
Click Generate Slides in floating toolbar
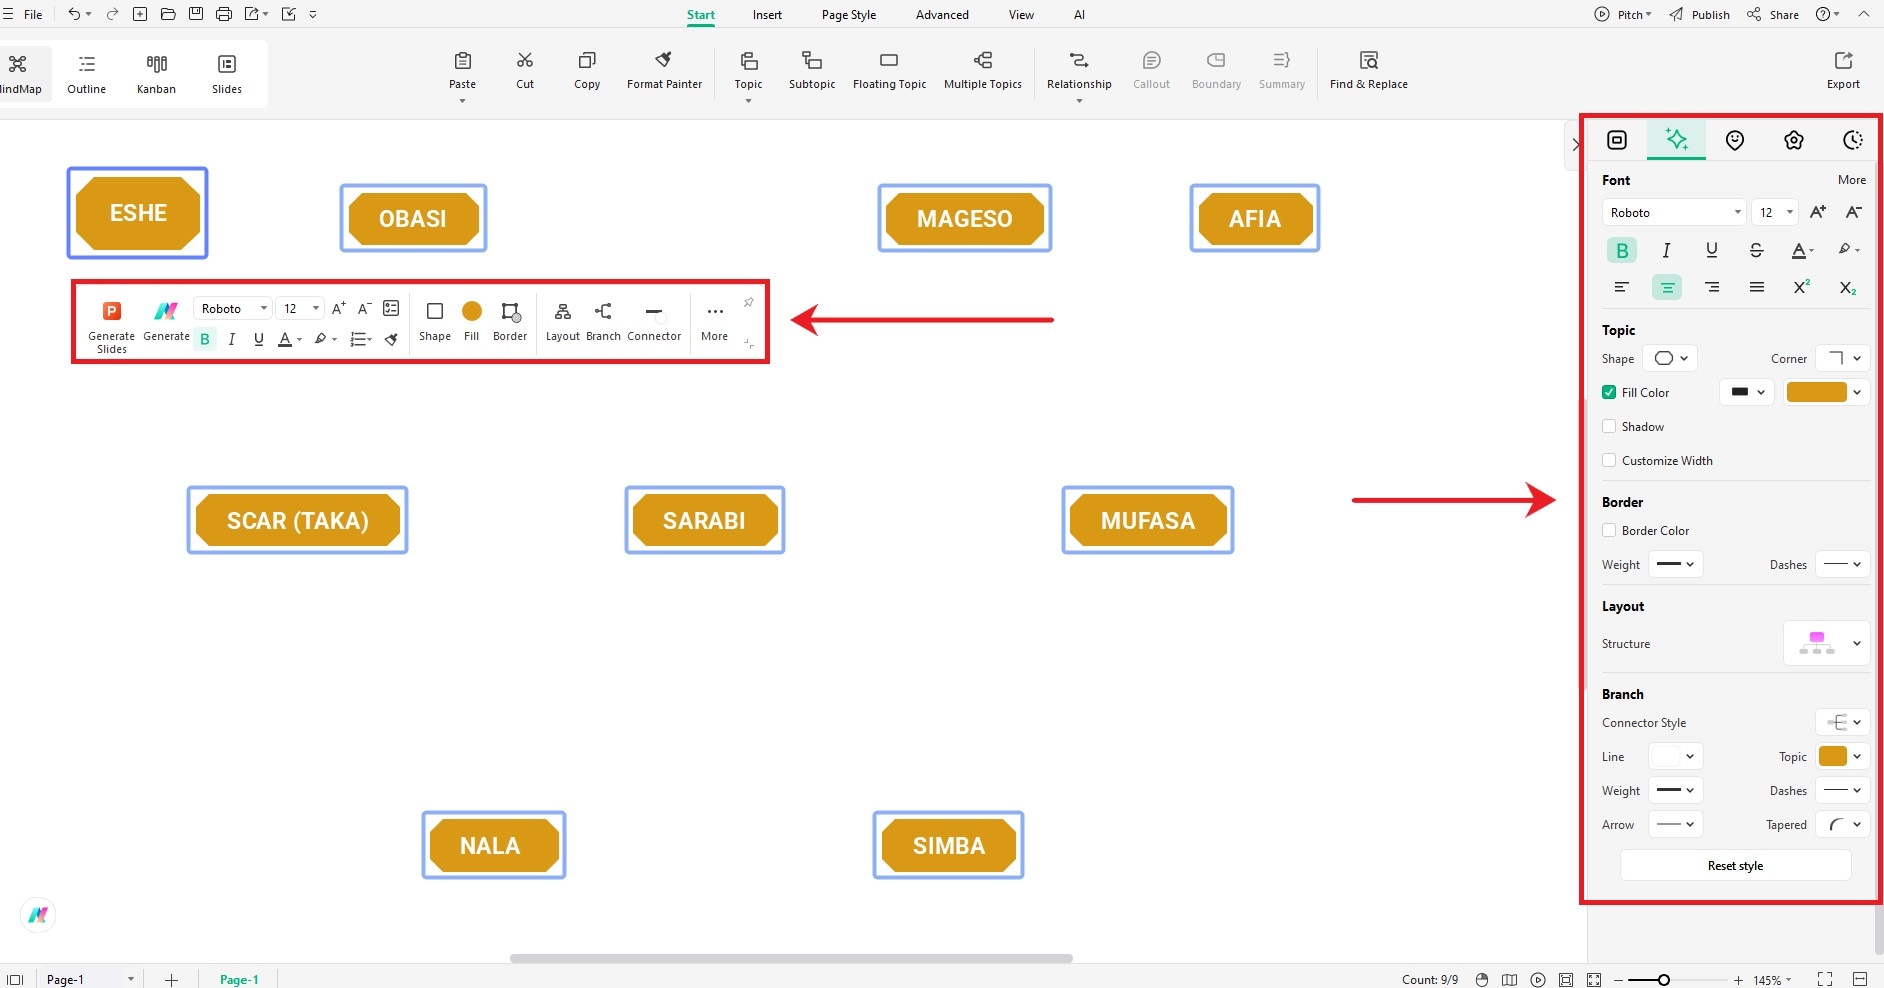[112, 326]
